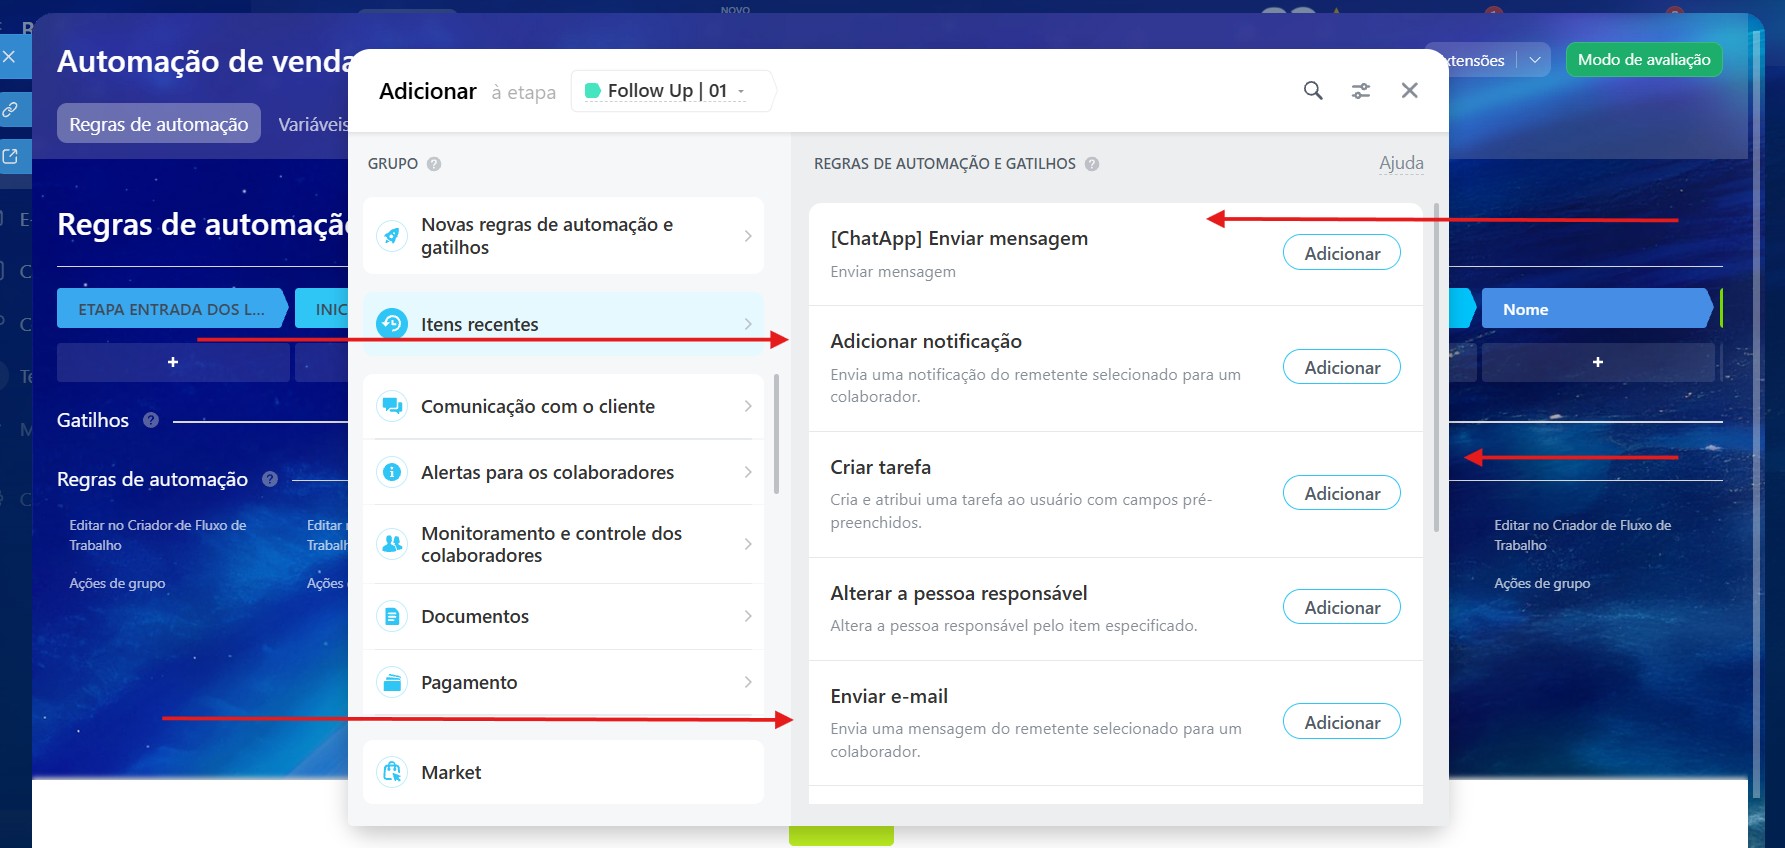Click the group list vertical scrollbar
1785x848 pixels.
[x=777, y=434]
